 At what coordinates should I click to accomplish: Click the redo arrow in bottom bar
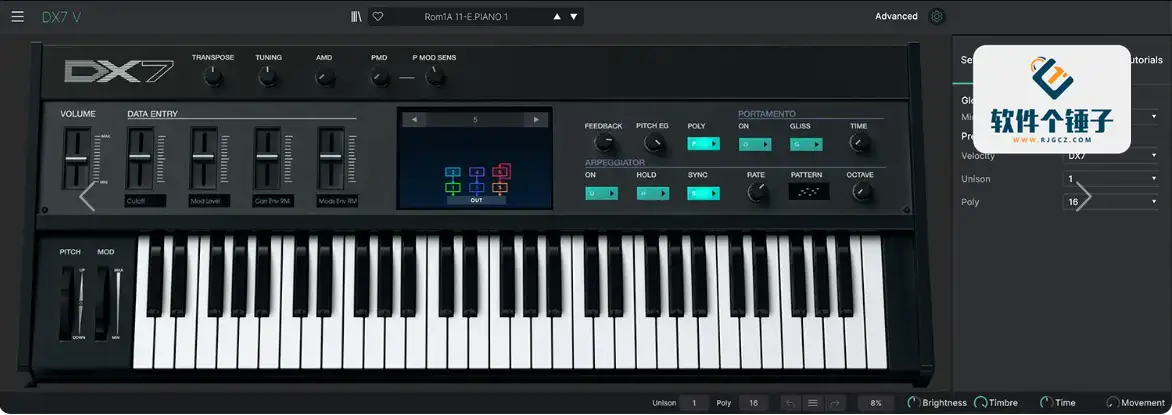pyautogui.click(x=834, y=403)
